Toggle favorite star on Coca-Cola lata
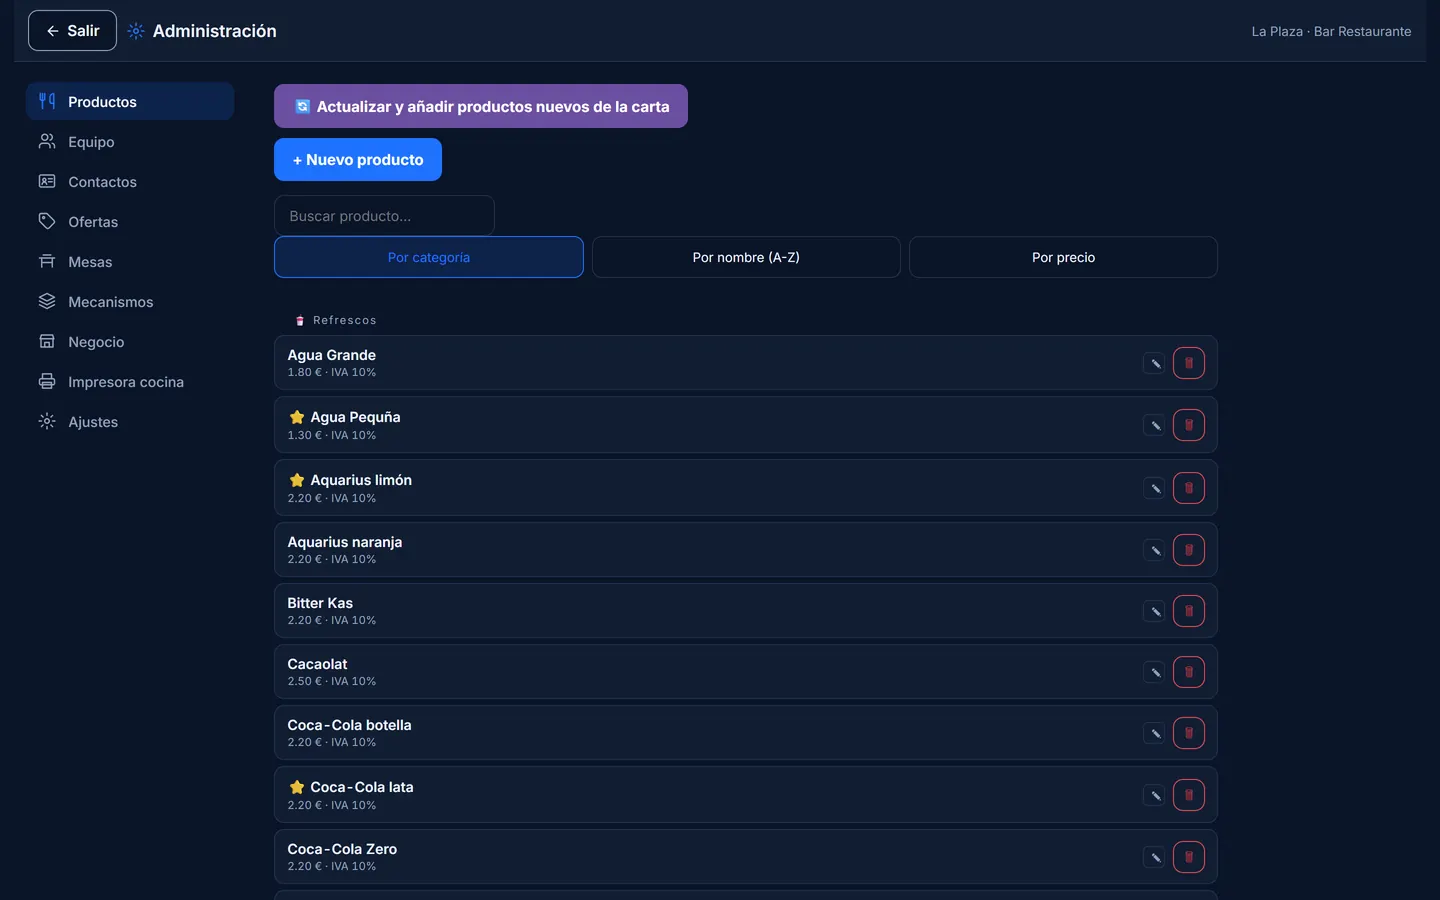Image resolution: width=1440 pixels, height=900 pixels. point(297,787)
